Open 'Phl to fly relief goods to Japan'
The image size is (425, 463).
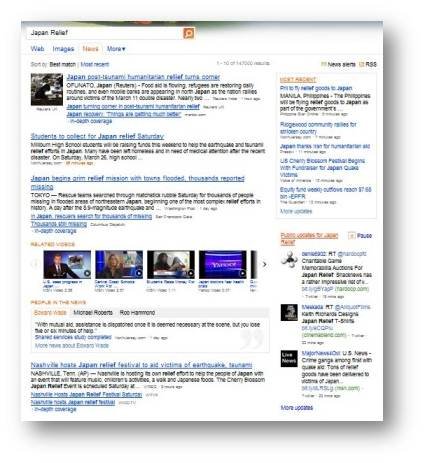point(316,88)
